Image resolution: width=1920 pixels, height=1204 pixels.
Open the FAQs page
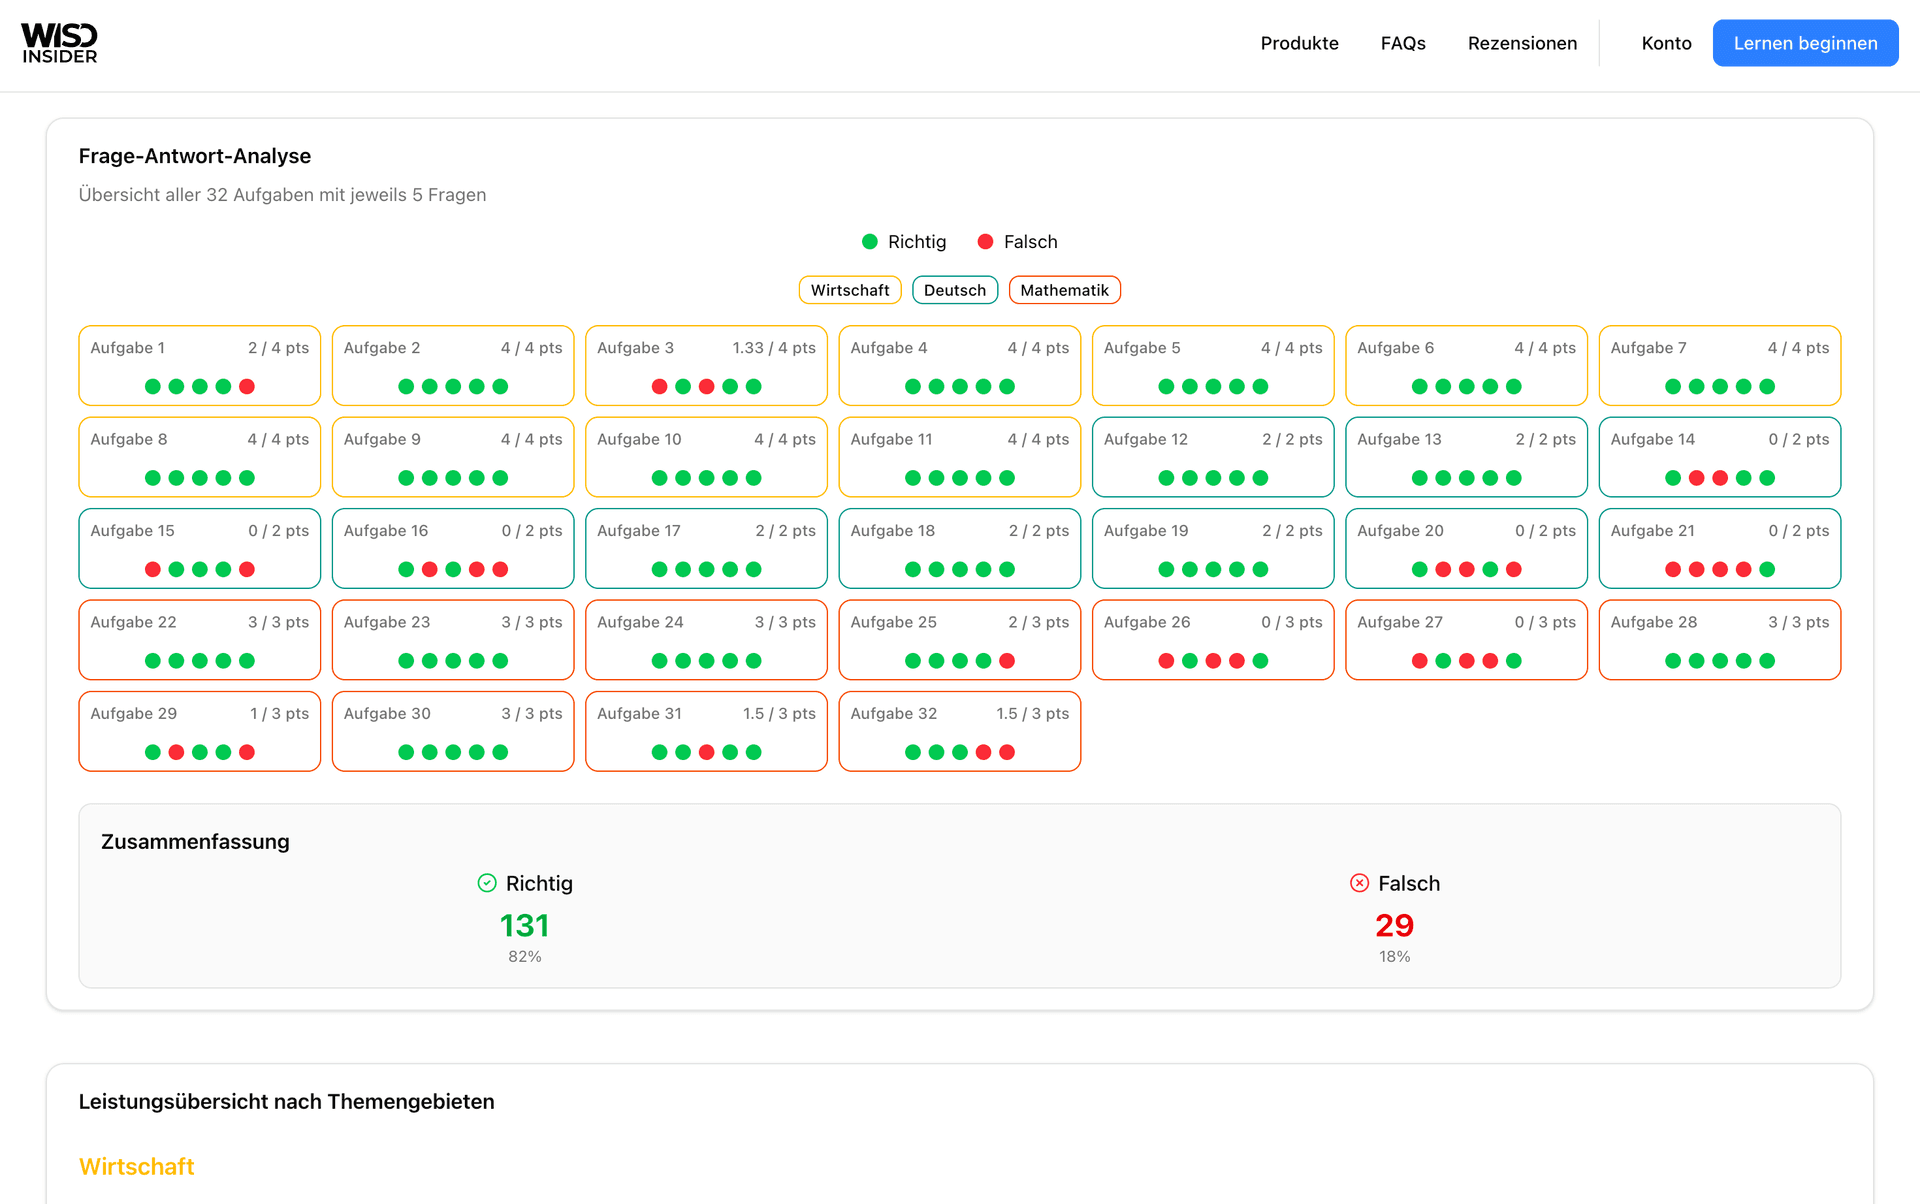[x=1403, y=43]
